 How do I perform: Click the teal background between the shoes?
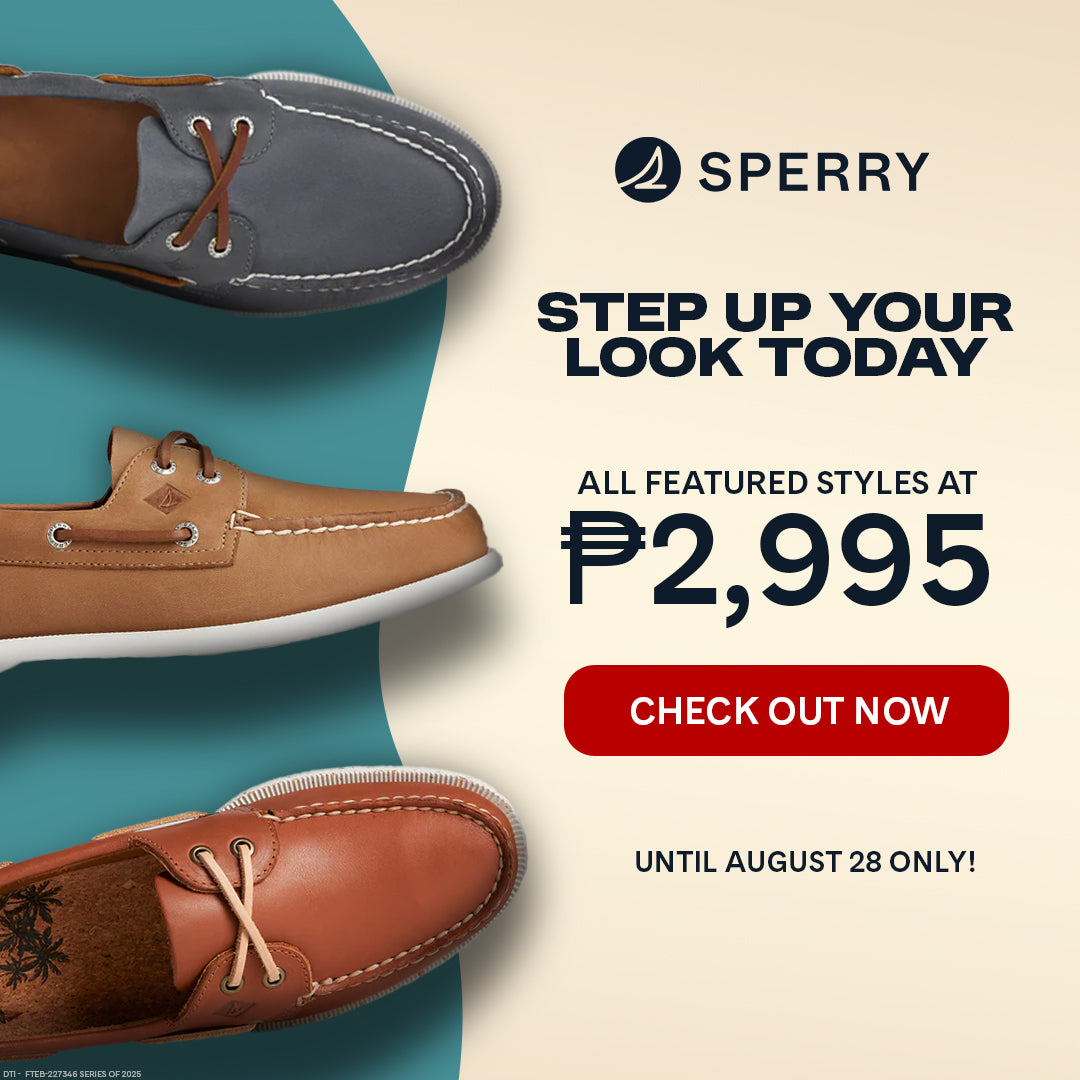tap(207, 372)
